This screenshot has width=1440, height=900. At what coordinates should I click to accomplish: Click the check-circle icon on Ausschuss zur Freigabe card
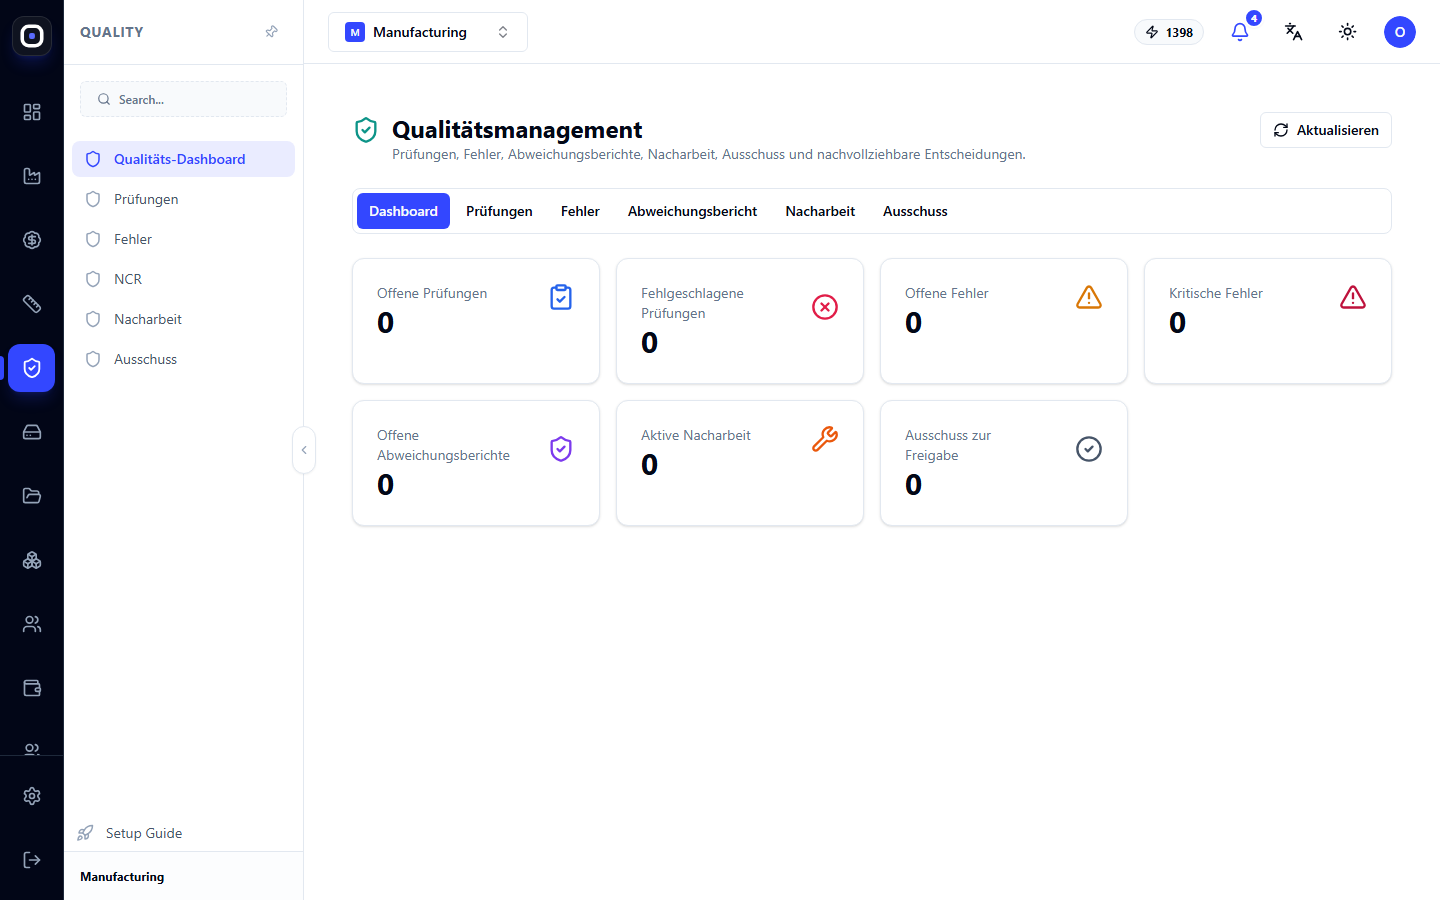click(x=1089, y=449)
